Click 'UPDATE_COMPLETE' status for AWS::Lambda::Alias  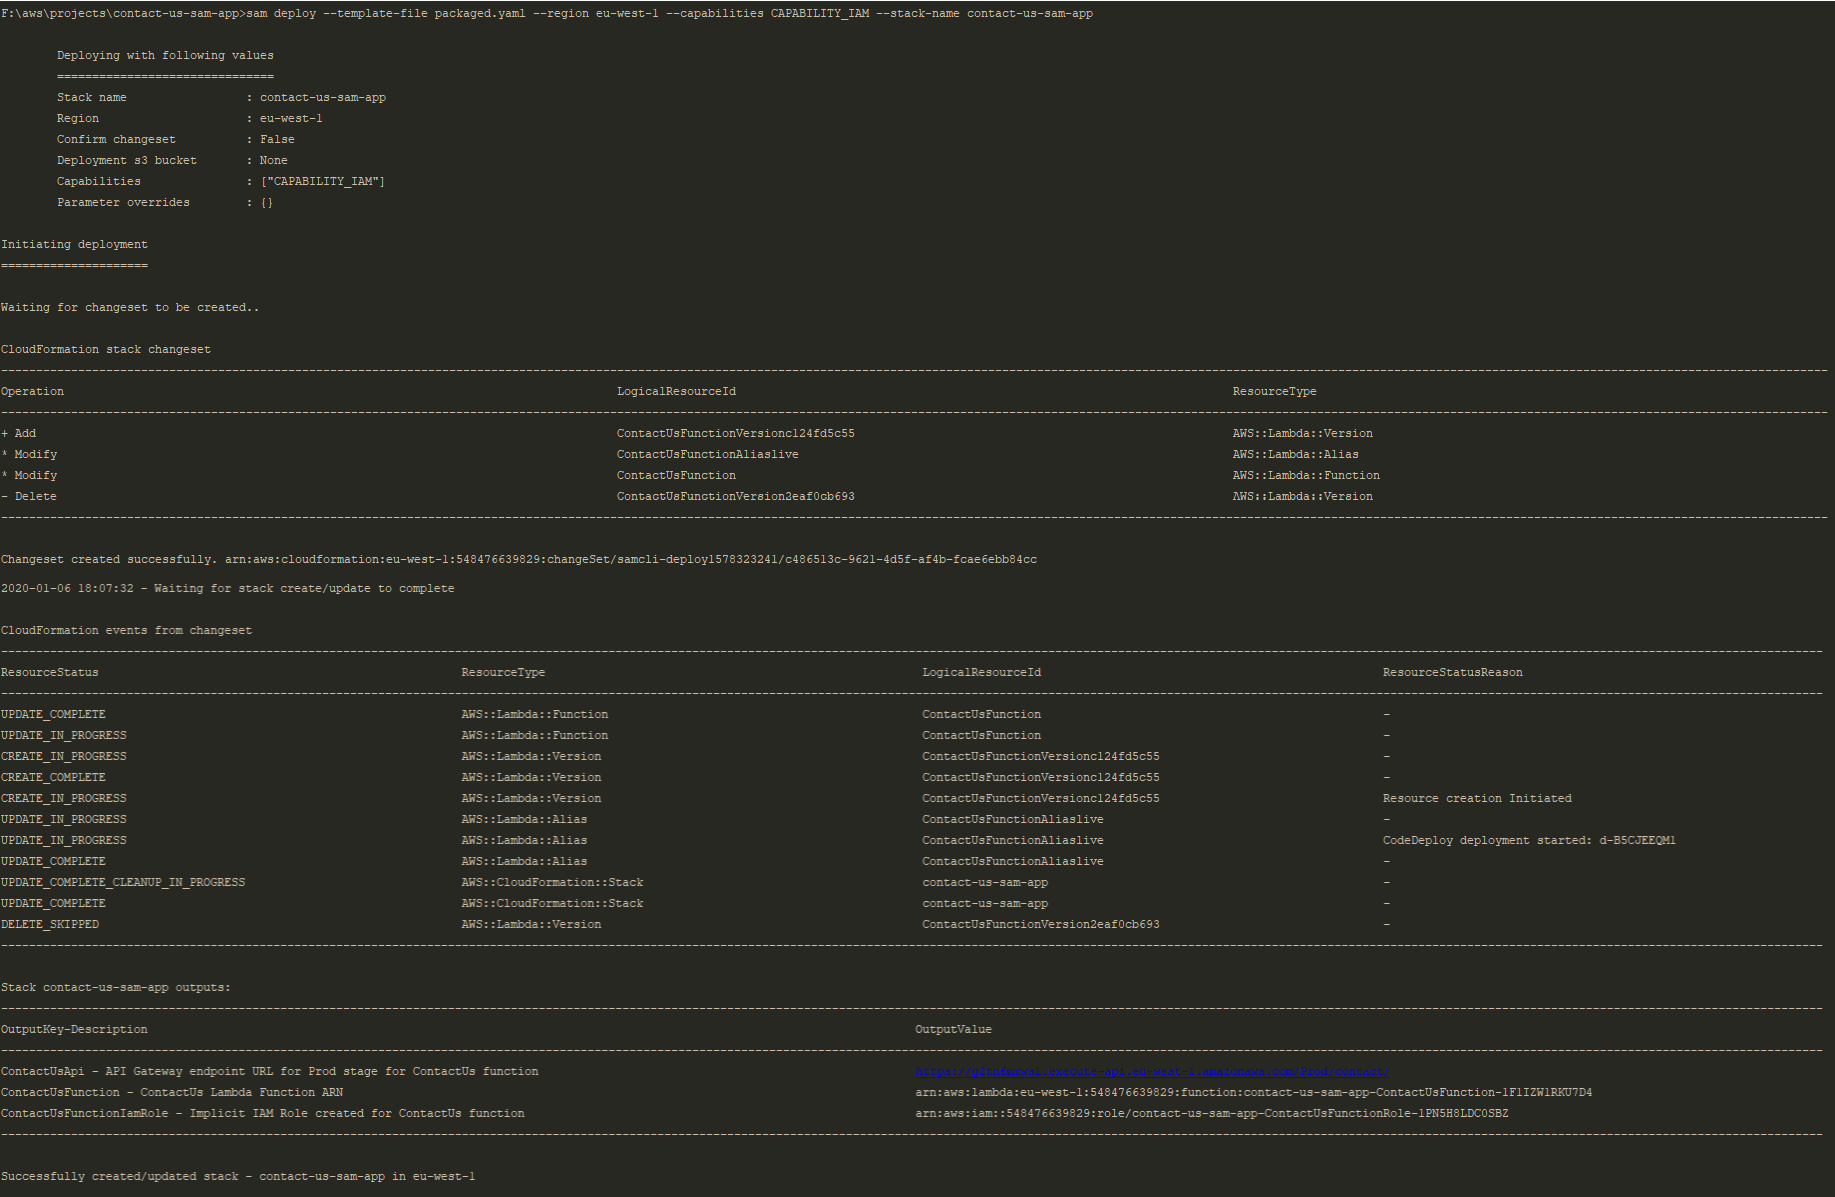pyautogui.click(x=53, y=862)
